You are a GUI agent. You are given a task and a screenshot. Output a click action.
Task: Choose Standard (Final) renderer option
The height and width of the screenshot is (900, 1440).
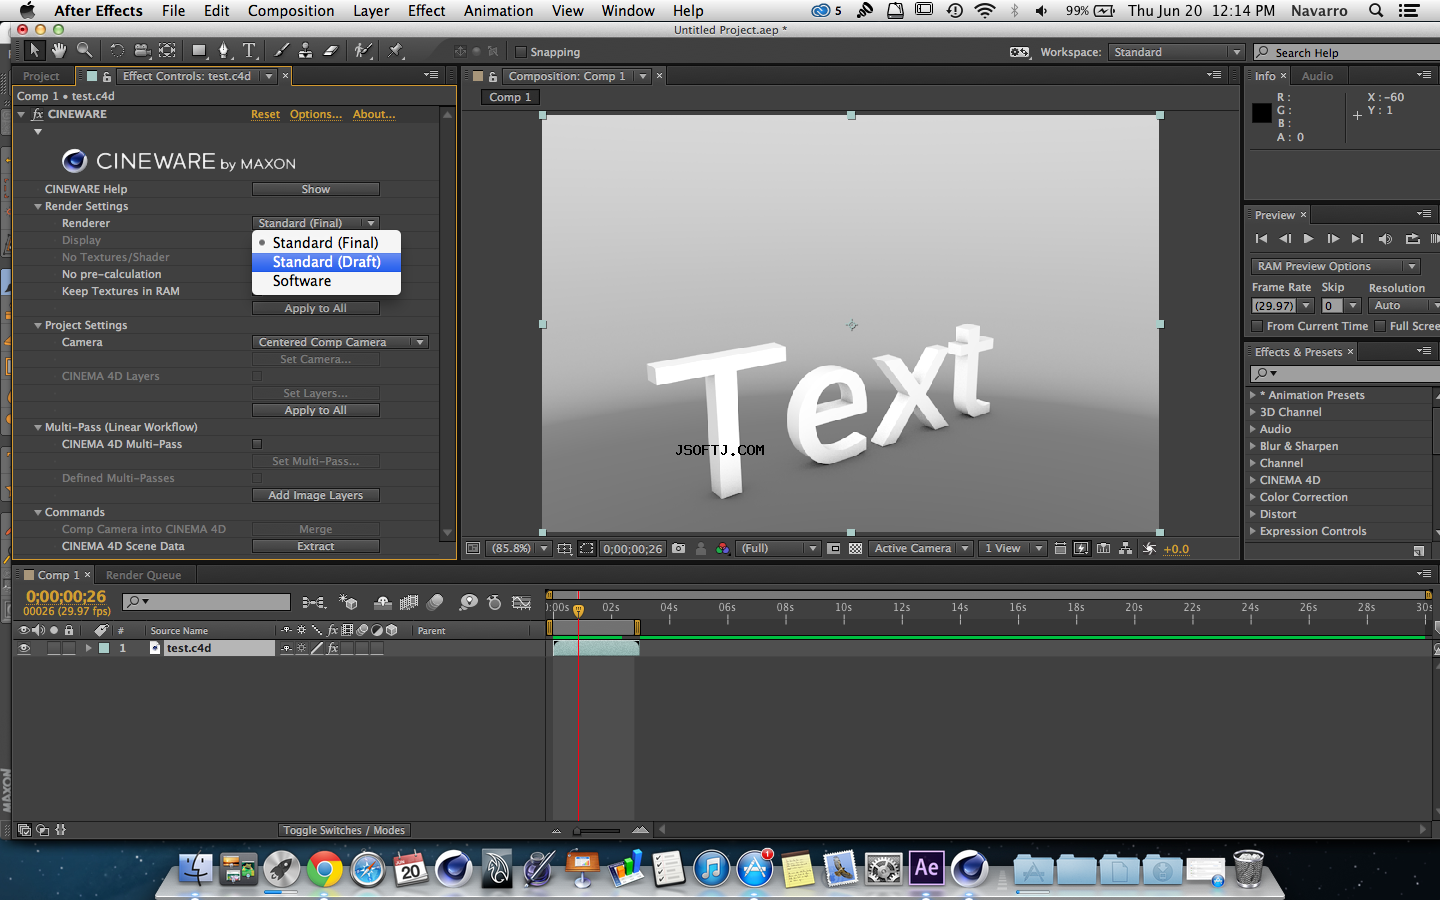pyautogui.click(x=326, y=243)
